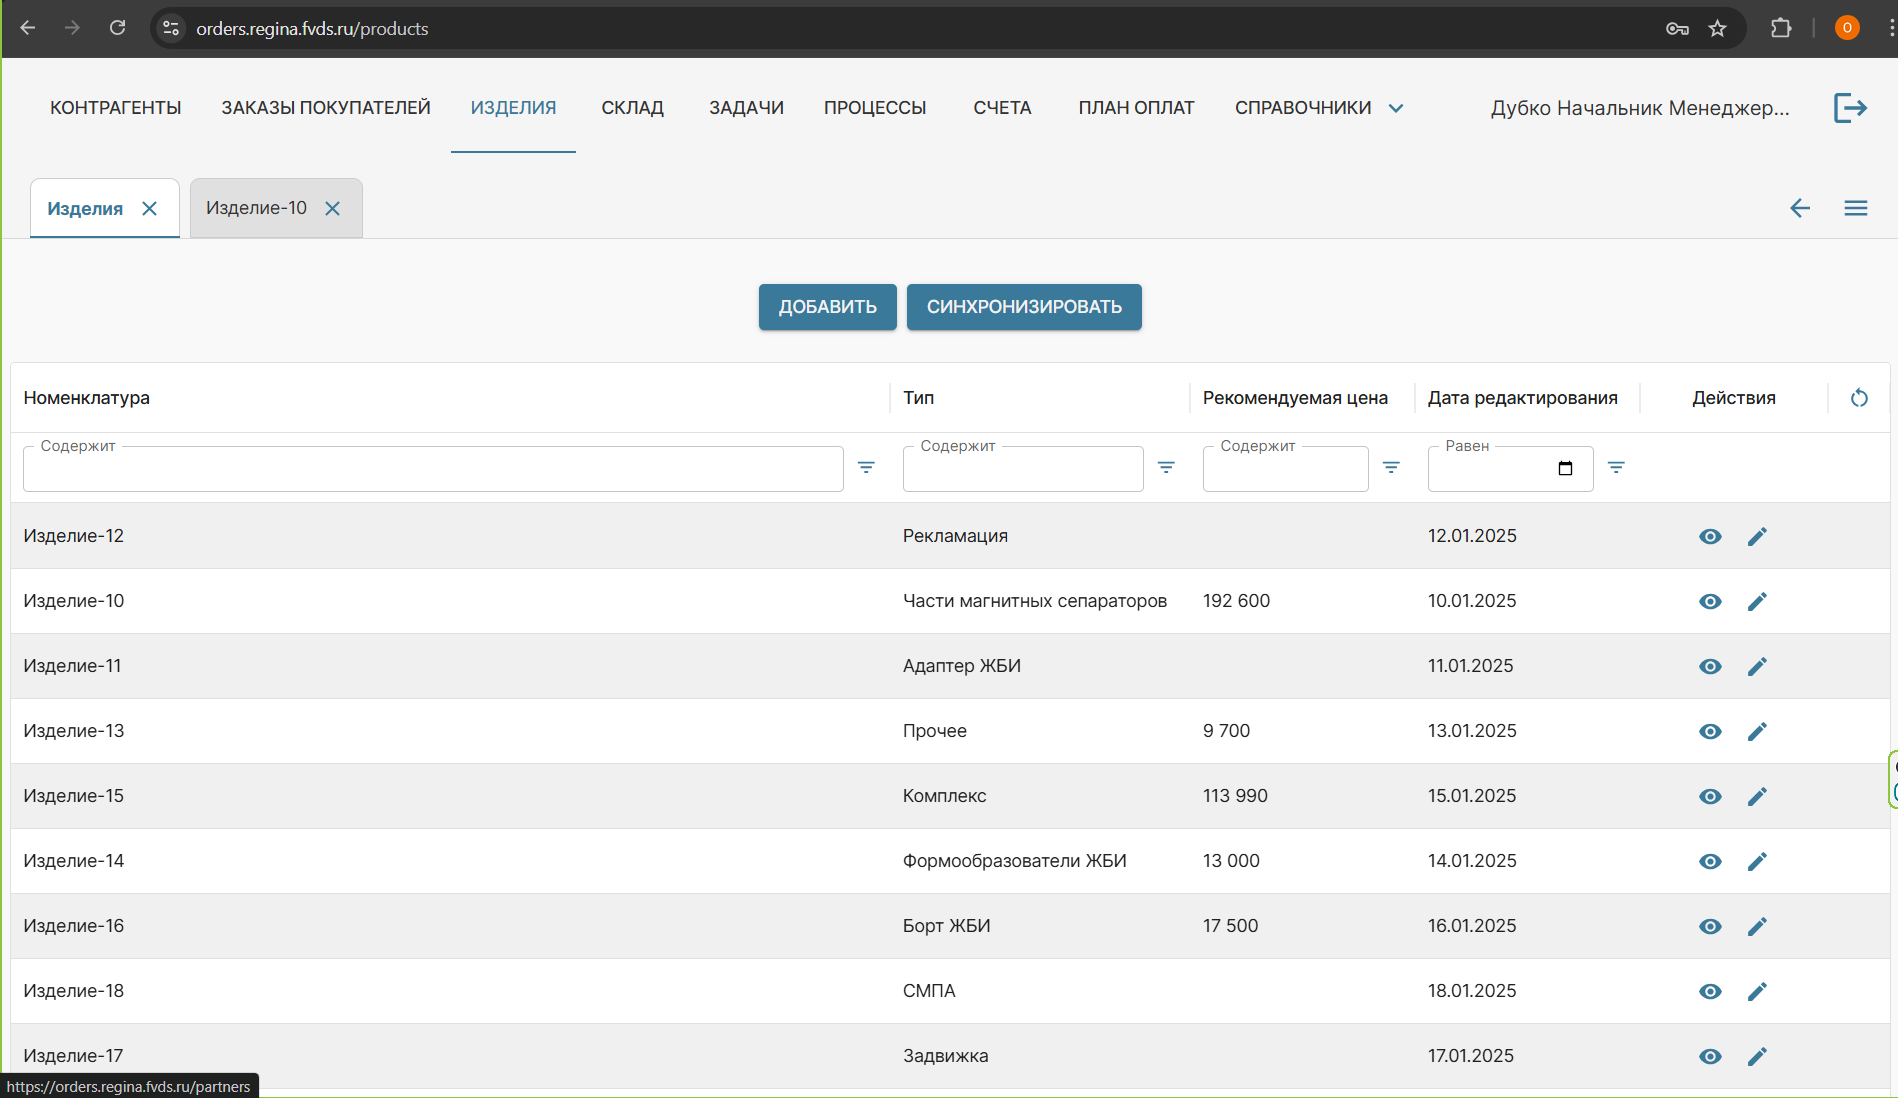Open the hamburger menu on tabs bar
The image size is (1898, 1098).
tap(1856, 208)
